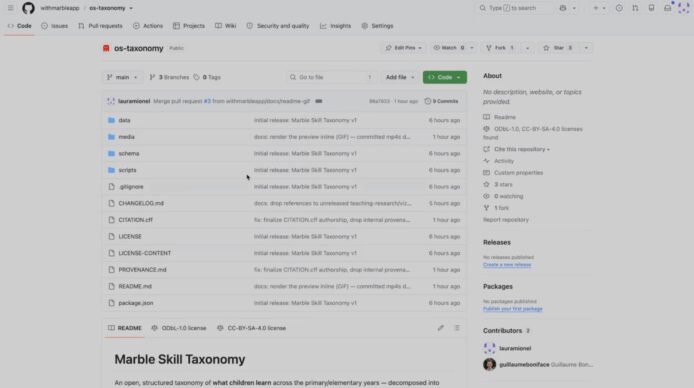The width and height of the screenshot is (694, 388).
Task: Open the GitHub home logo
Action: point(28,8)
